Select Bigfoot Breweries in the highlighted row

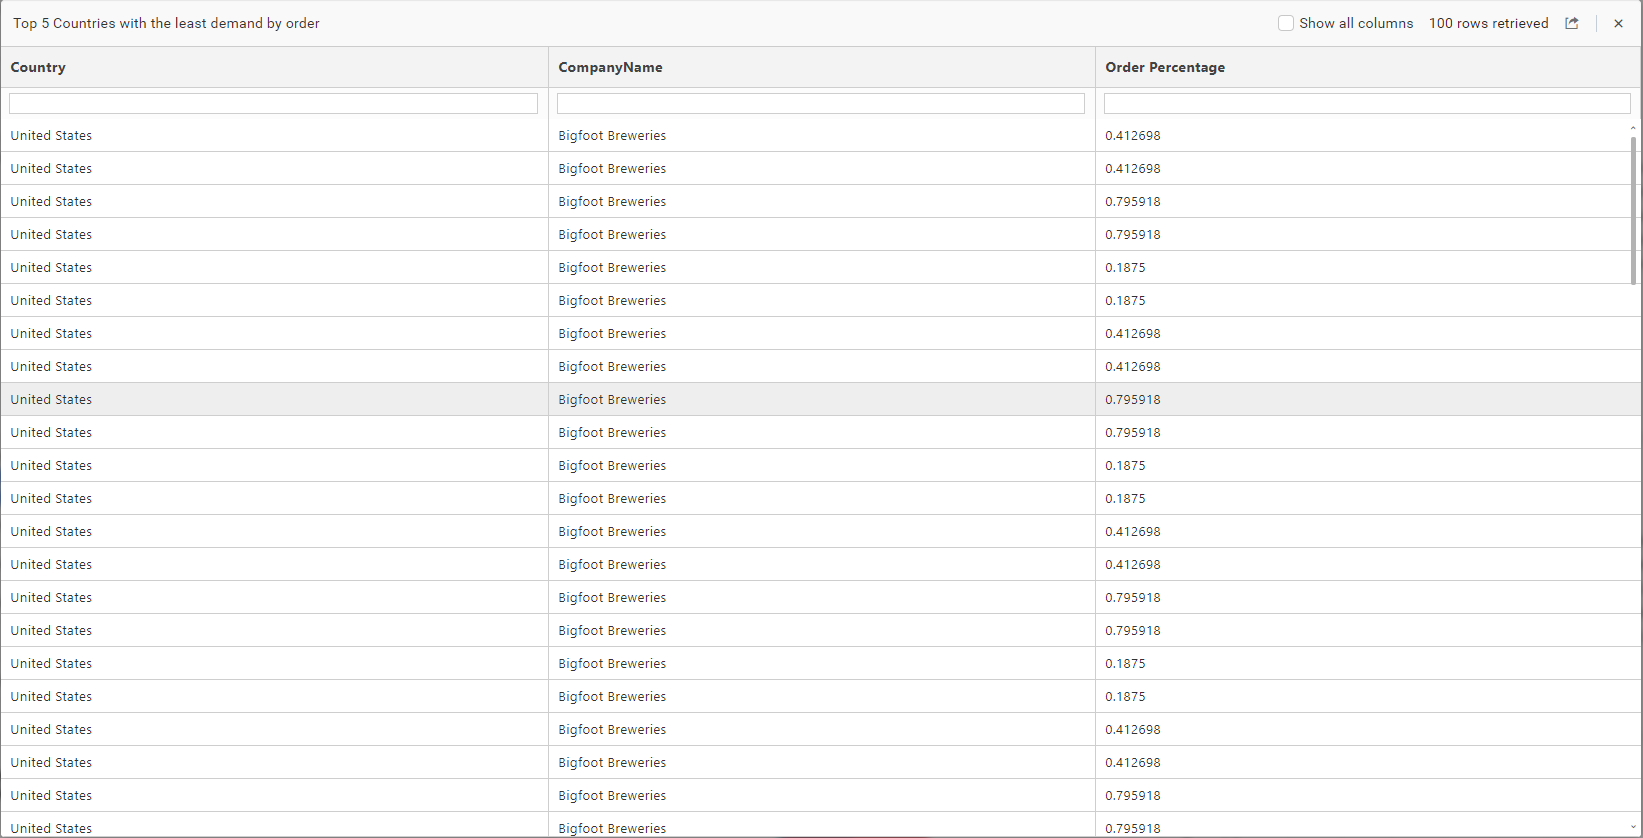[x=612, y=399]
